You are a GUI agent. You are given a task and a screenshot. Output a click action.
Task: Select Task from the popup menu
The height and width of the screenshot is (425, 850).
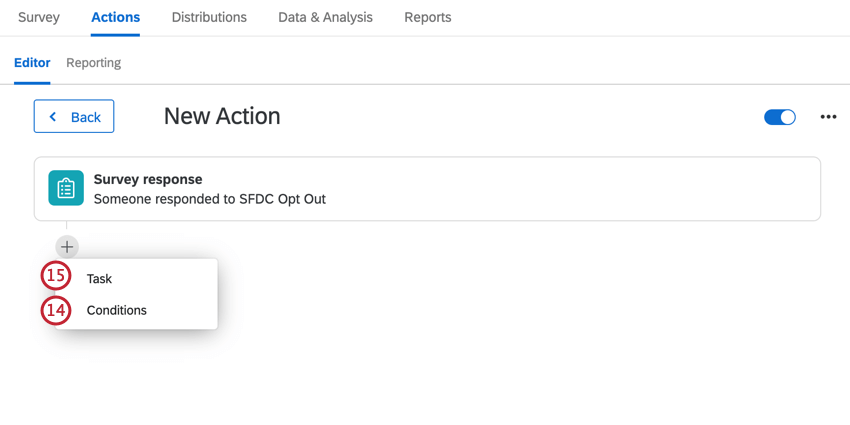click(x=99, y=279)
